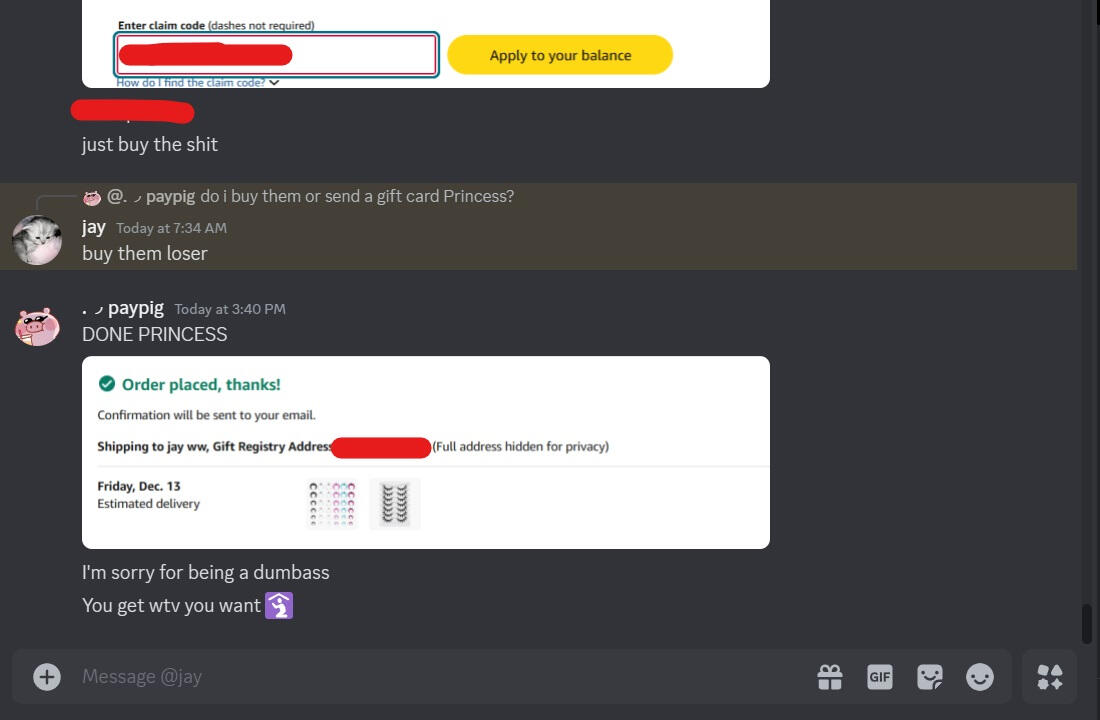Click the replied message 'do i buy them' preview
Screen dimensions: 1100x720
coord(356,196)
